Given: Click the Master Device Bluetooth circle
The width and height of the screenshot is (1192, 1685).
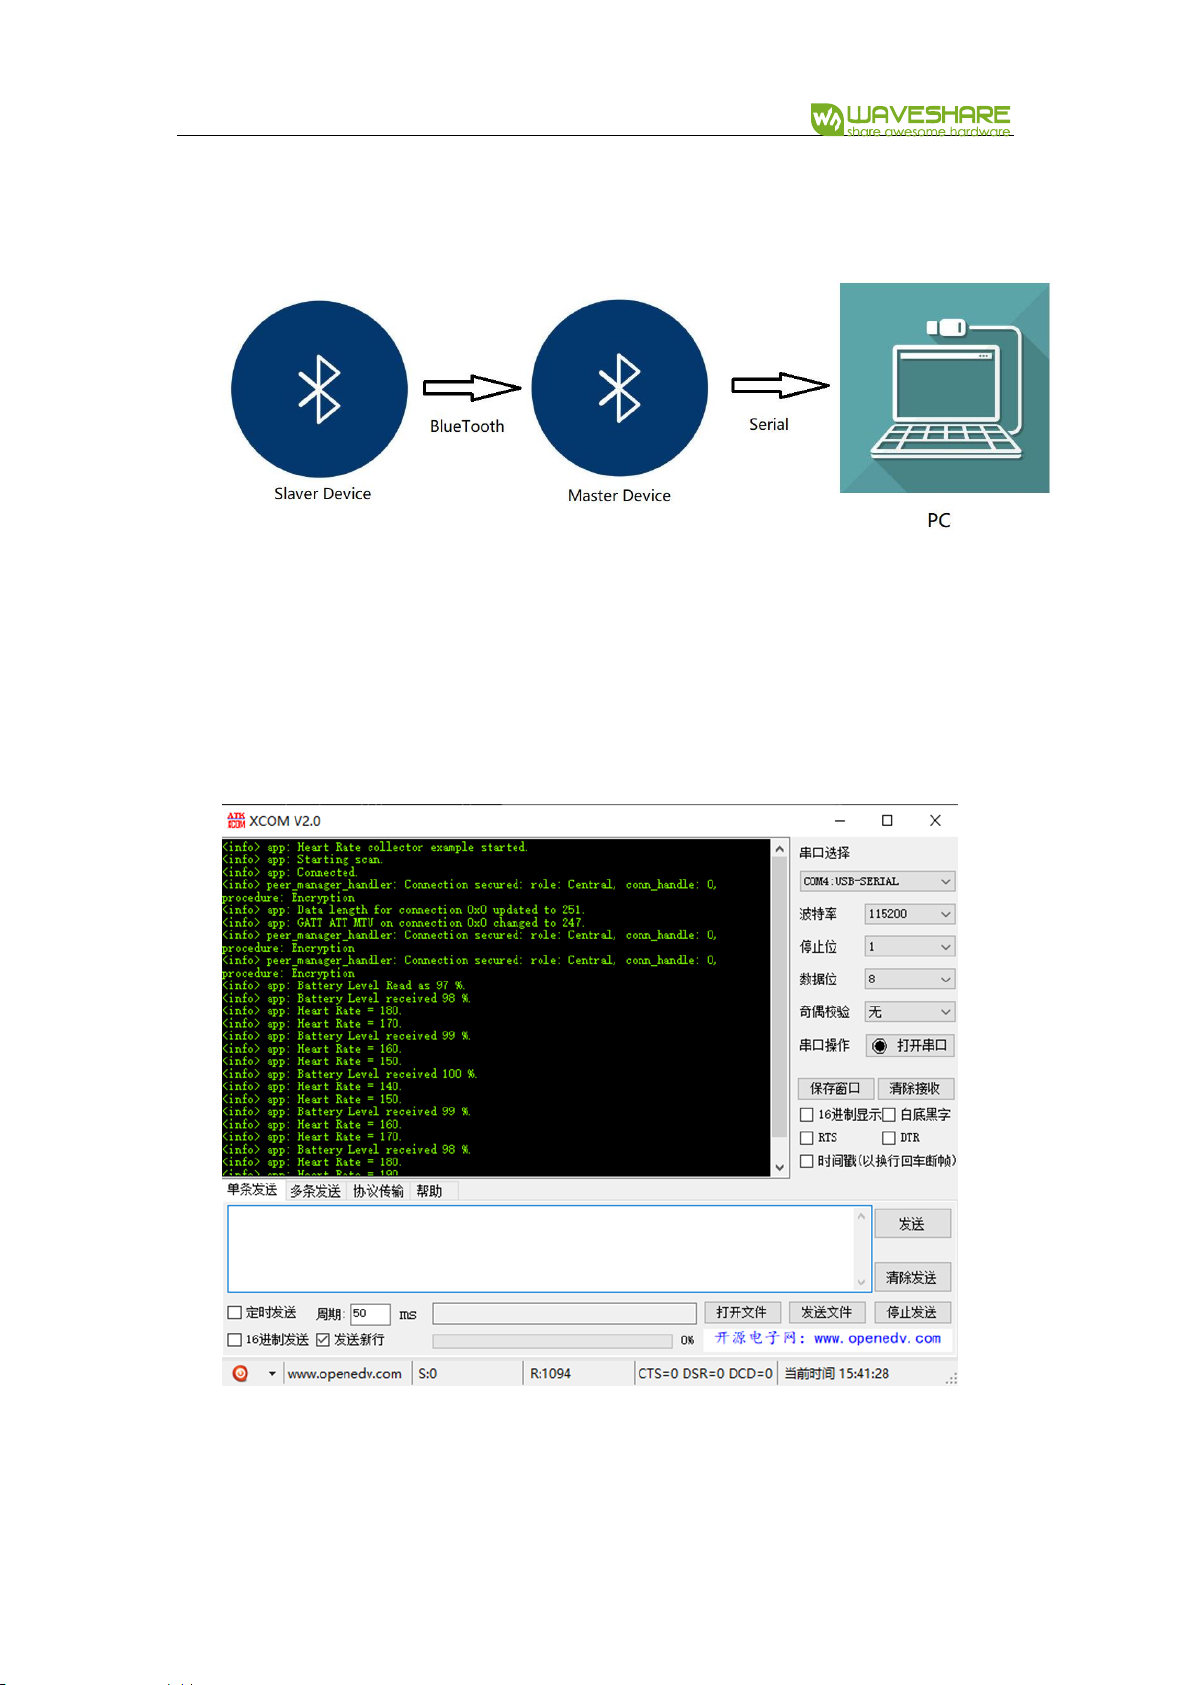Looking at the screenshot, I should (x=619, y=388).
